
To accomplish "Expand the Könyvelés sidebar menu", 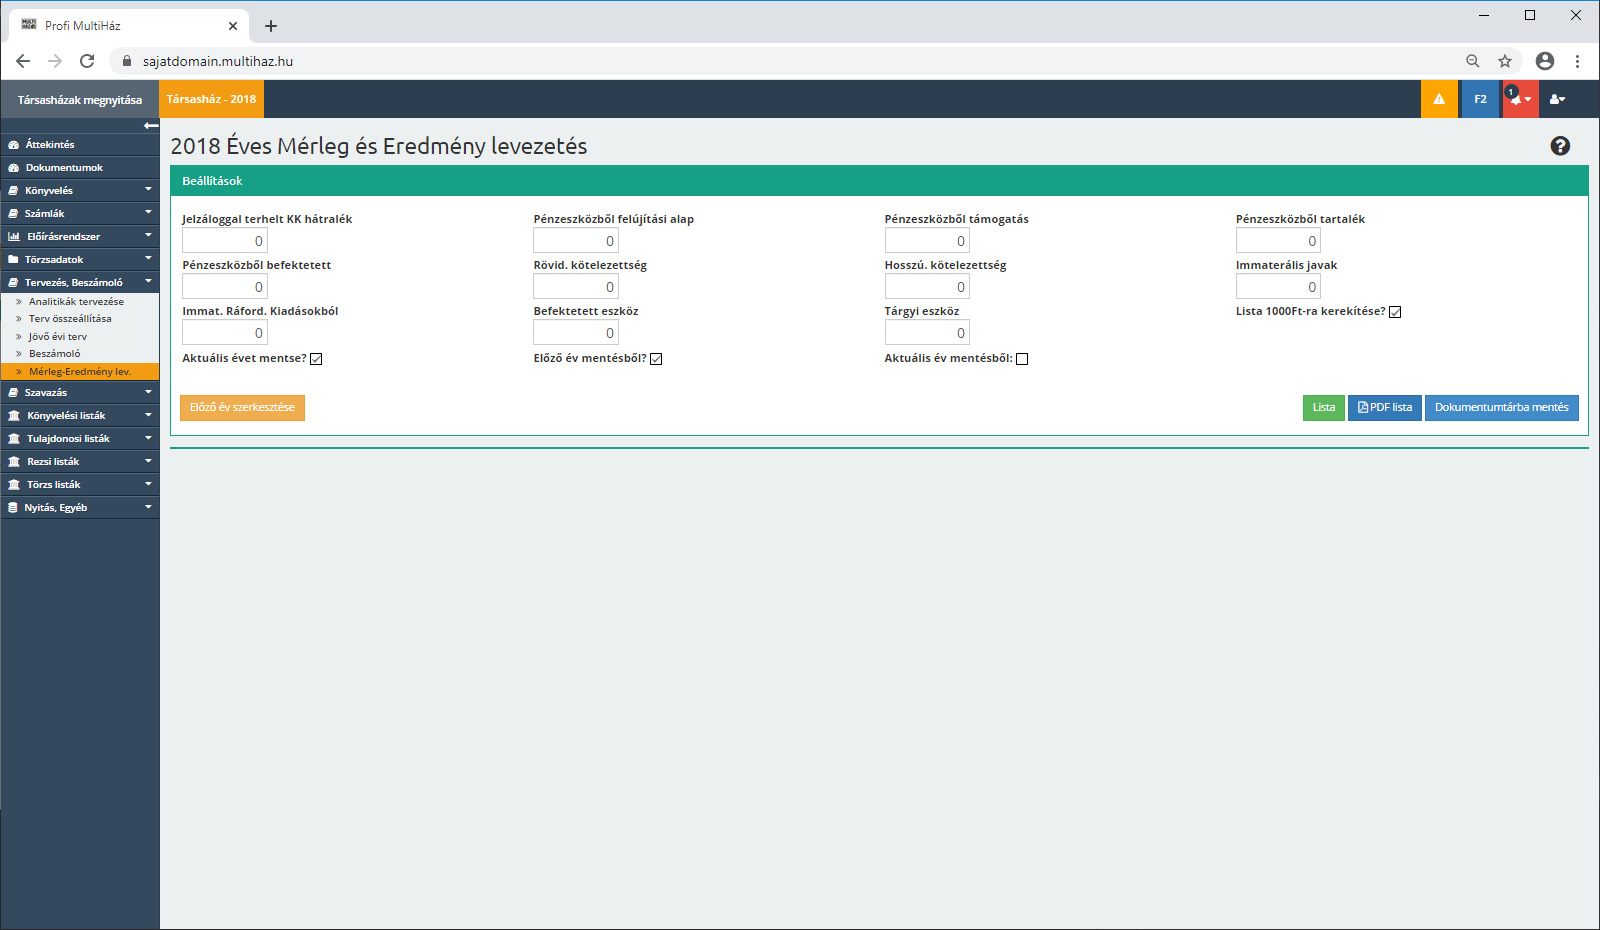I will [80, 190].
